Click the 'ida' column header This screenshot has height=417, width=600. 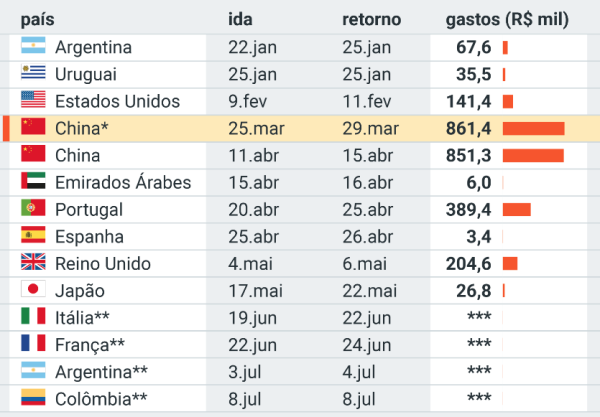(x=240, y=20)
